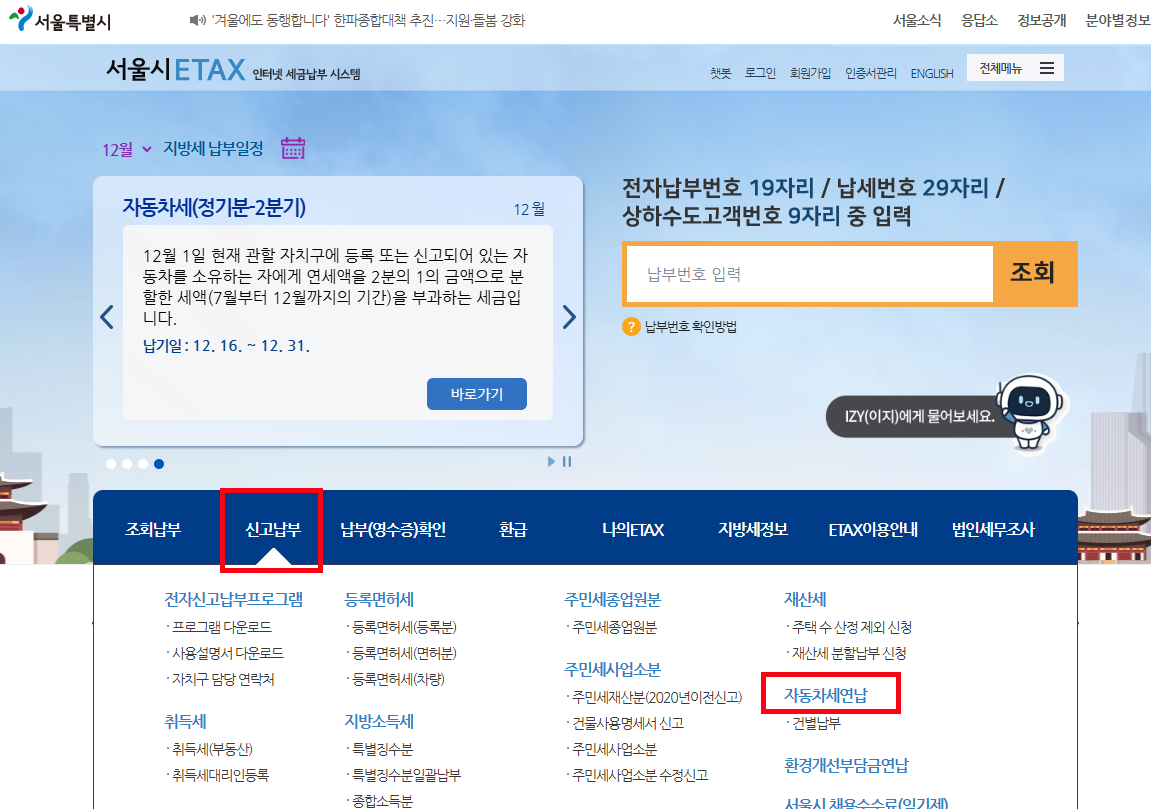This screenshot has height=809, width=1151.
Task: Click the 로그인 login link
Action: (761, 72)
